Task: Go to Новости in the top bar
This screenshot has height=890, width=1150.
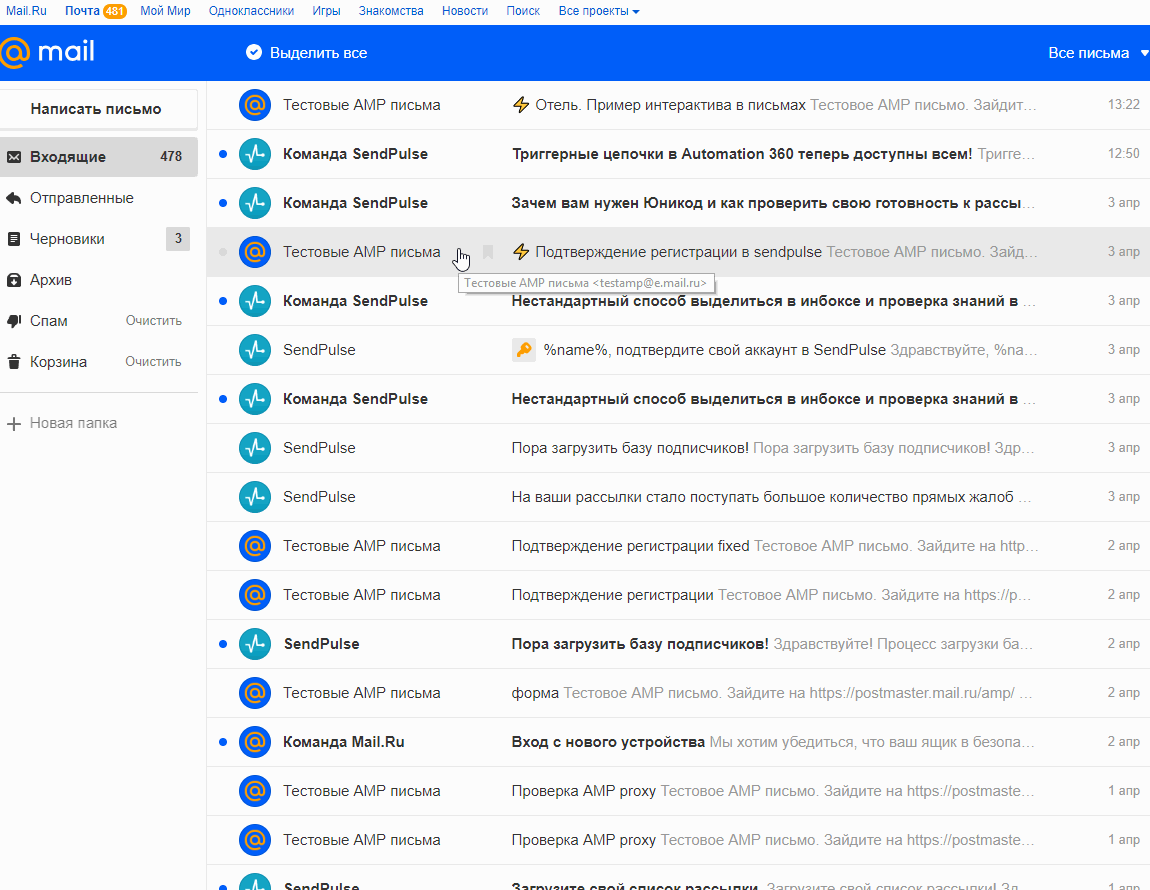Action: (x=464, y=11)
